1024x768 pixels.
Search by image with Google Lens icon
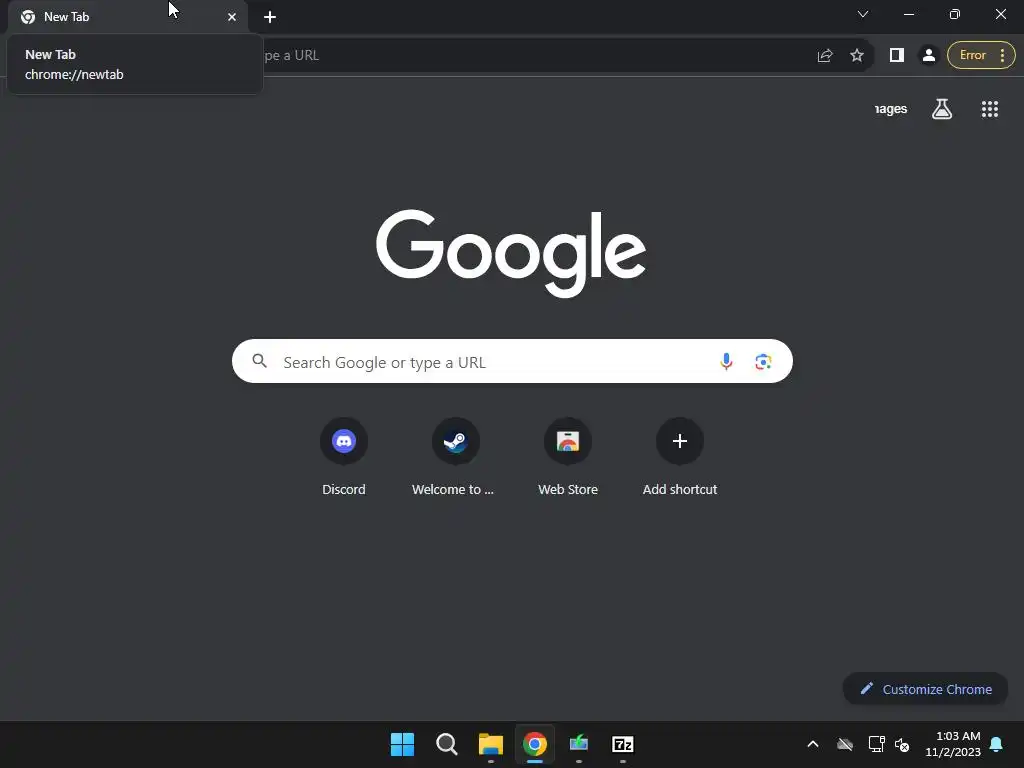click(x=763, y=361)
